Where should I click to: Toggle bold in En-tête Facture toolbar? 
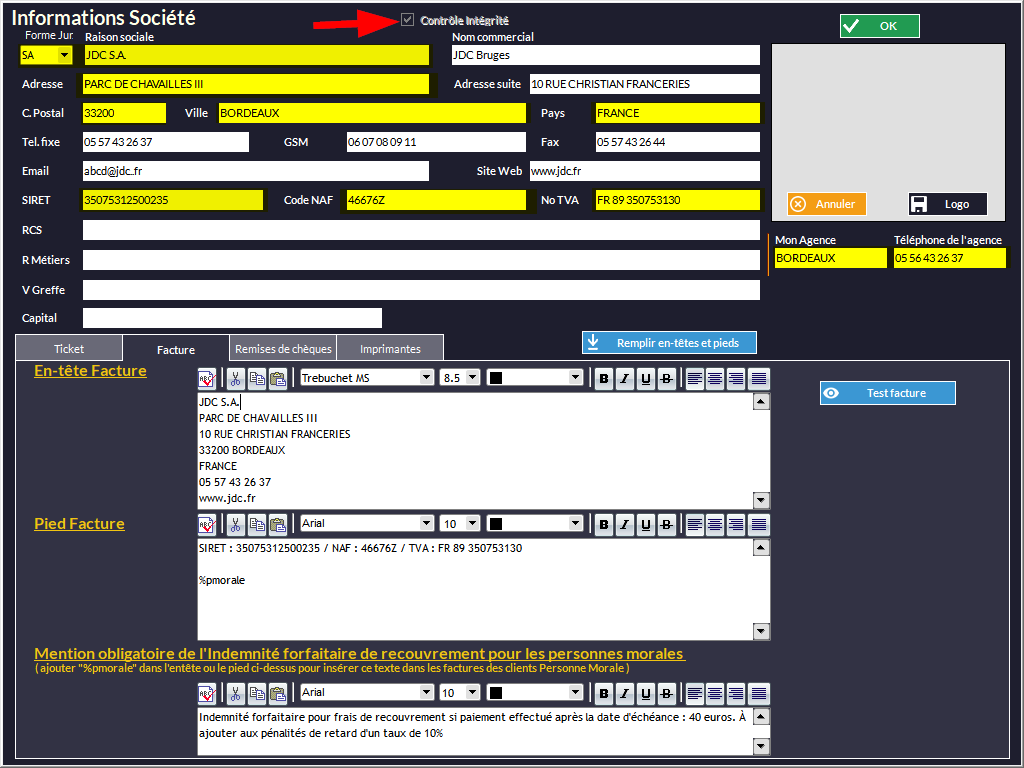(x=603, y=378)
